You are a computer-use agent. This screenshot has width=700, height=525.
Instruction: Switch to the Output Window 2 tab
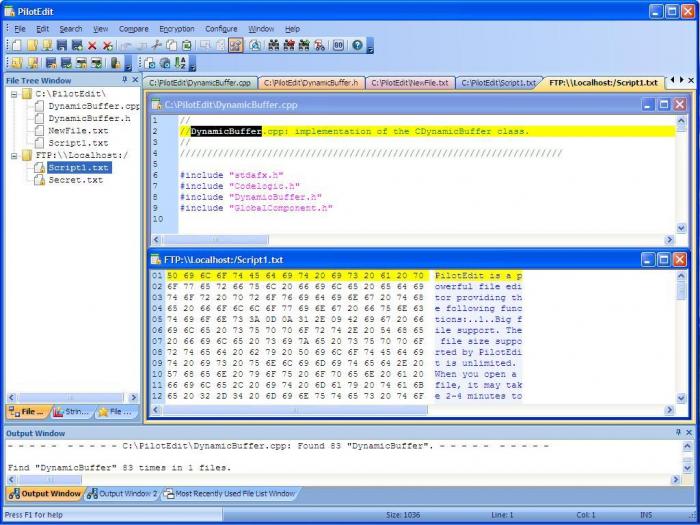[x=122, y=493]
